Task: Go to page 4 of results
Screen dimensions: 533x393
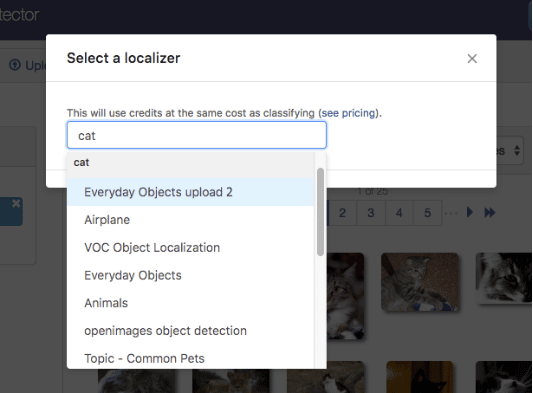Action: tap(399, 213)
